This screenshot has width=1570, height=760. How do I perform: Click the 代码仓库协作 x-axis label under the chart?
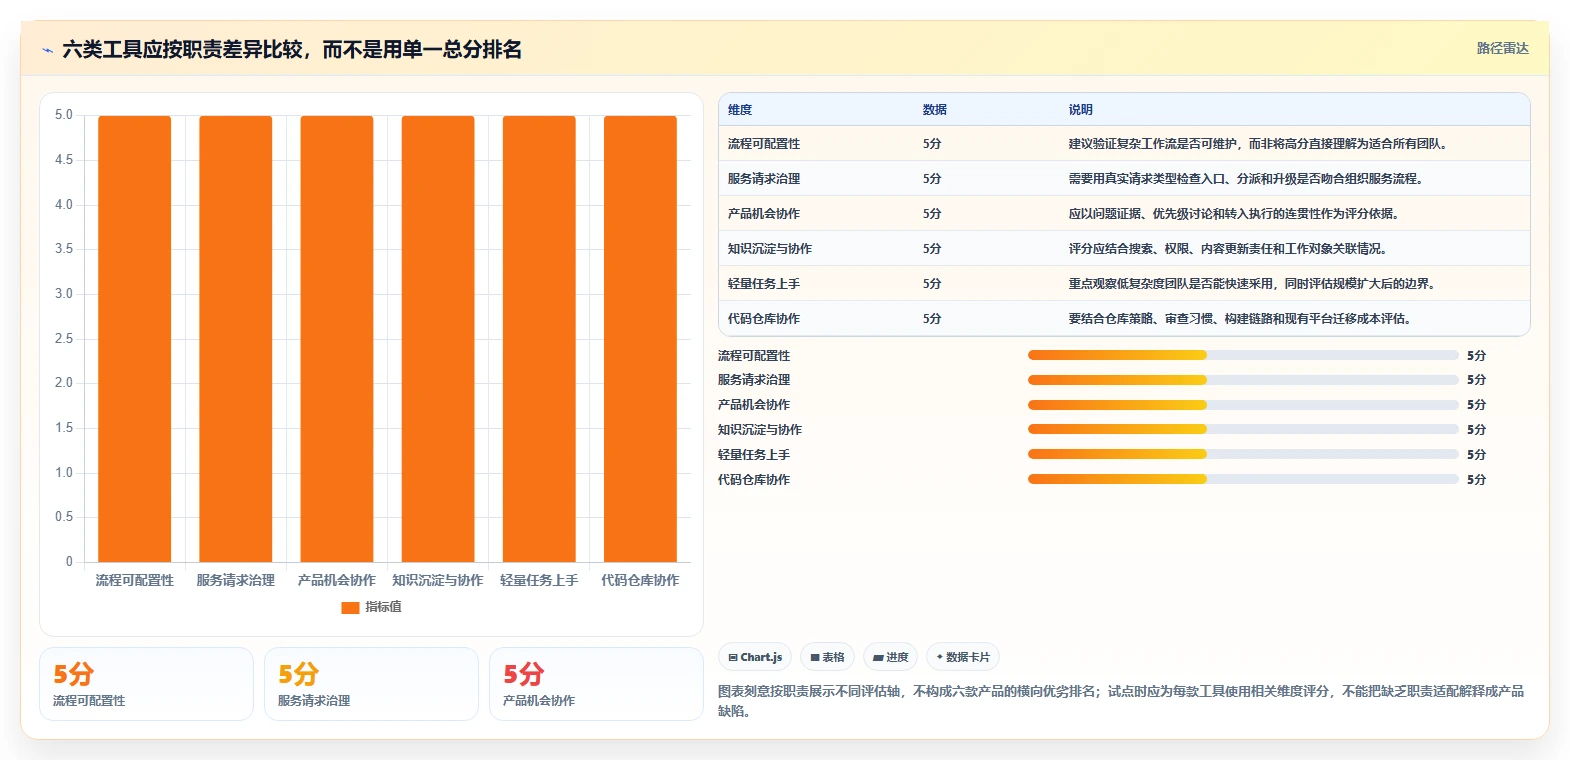640,580
